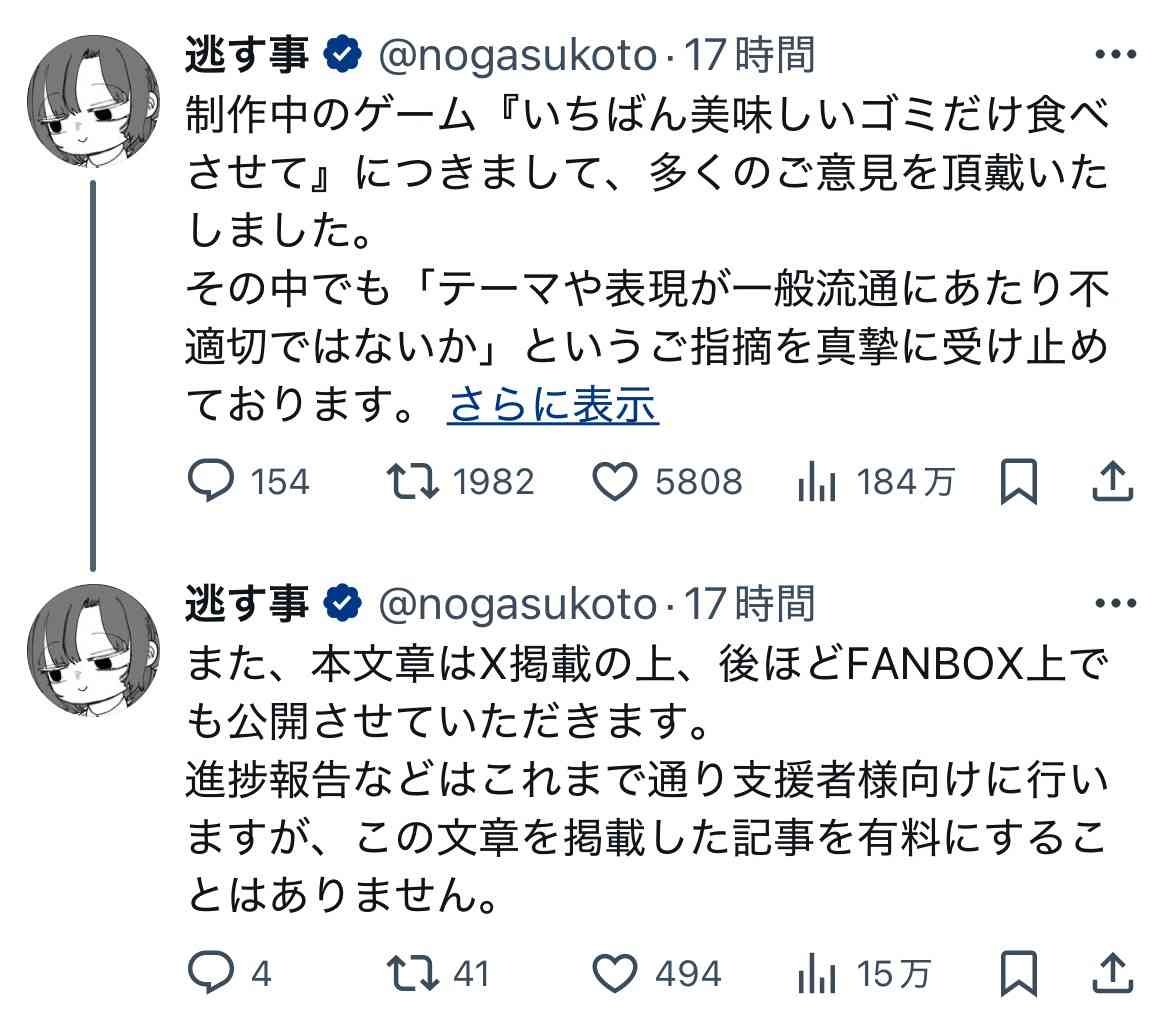Viewport: 1170px width, 1016px height.
Task: Bookmark the first post about the game
Action: (x=1018, y=483)
